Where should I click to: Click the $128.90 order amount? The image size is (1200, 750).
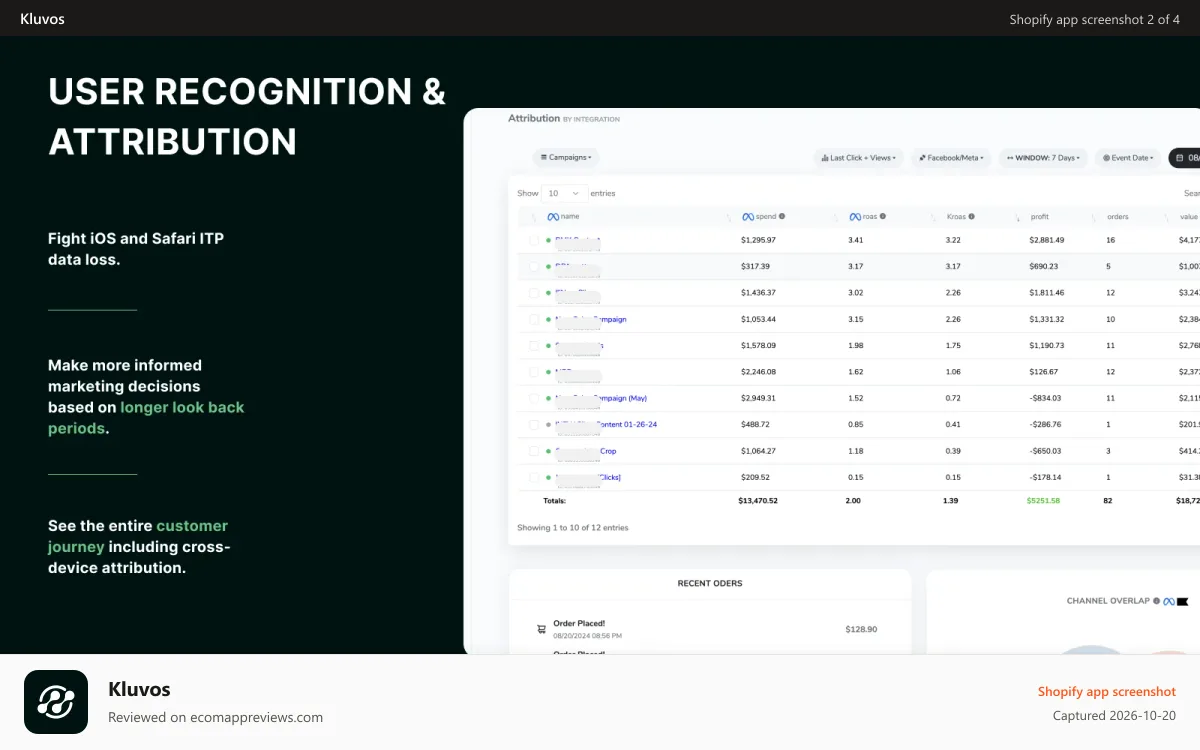tap(861, 629)
